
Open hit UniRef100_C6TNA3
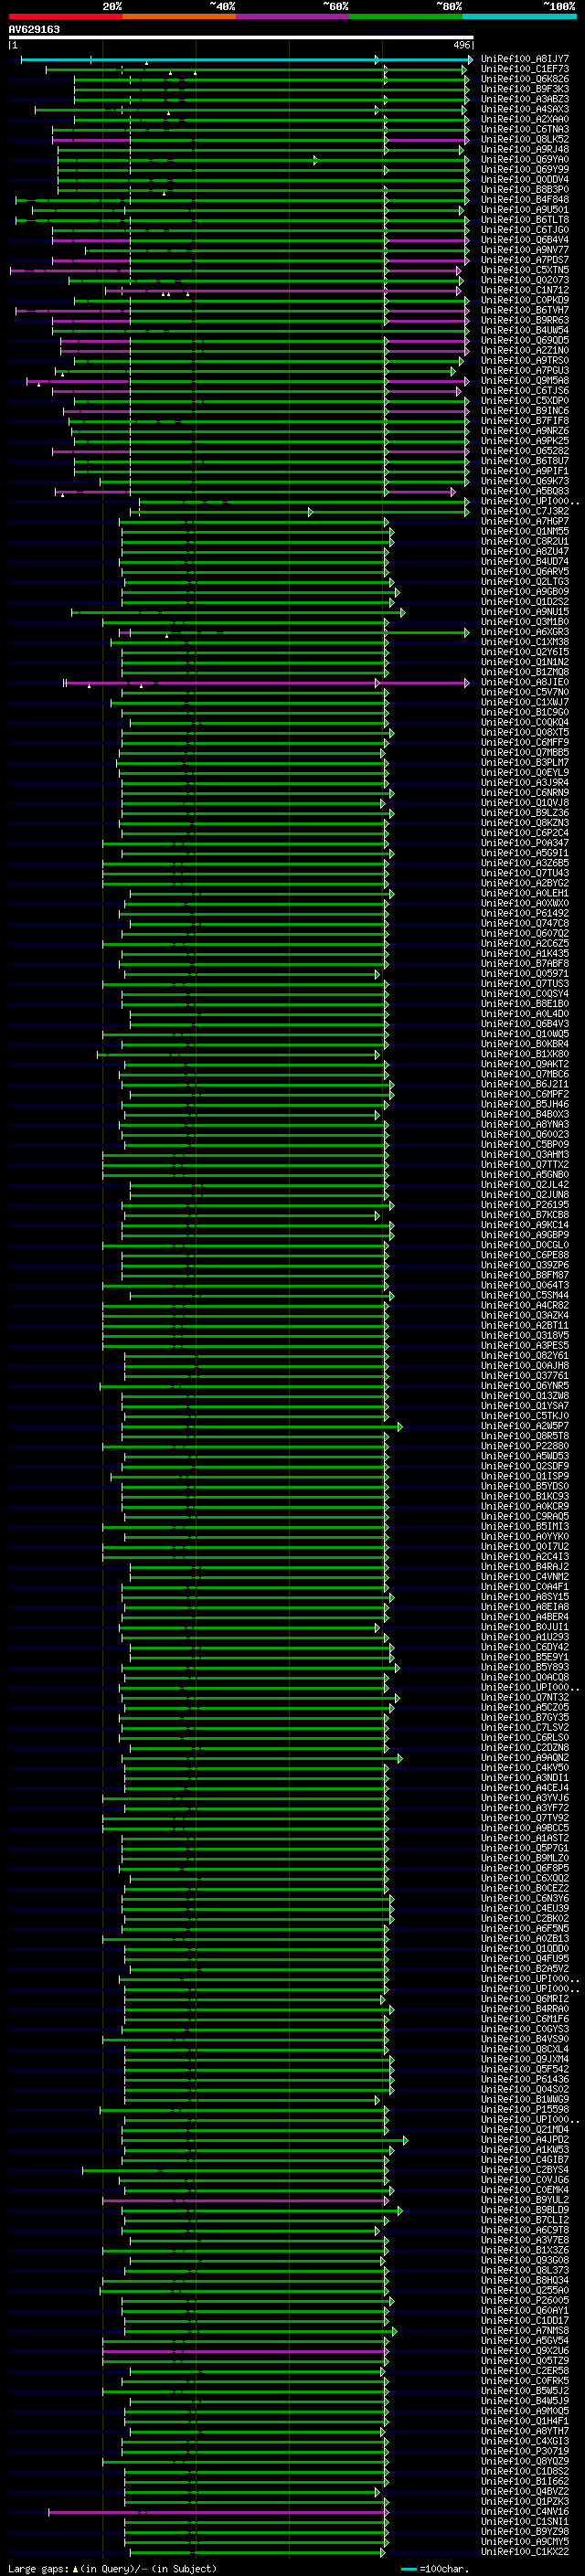(525, 129)
